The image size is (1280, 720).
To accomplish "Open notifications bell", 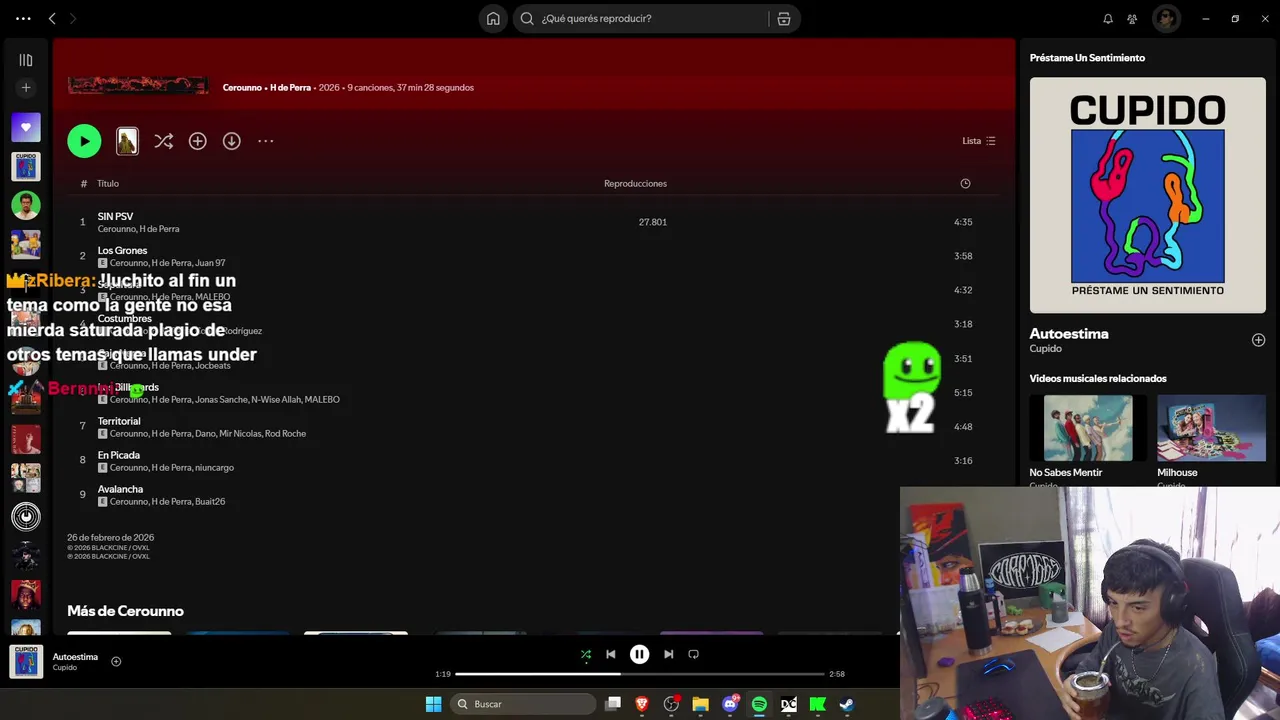I will pos(1108,18).
